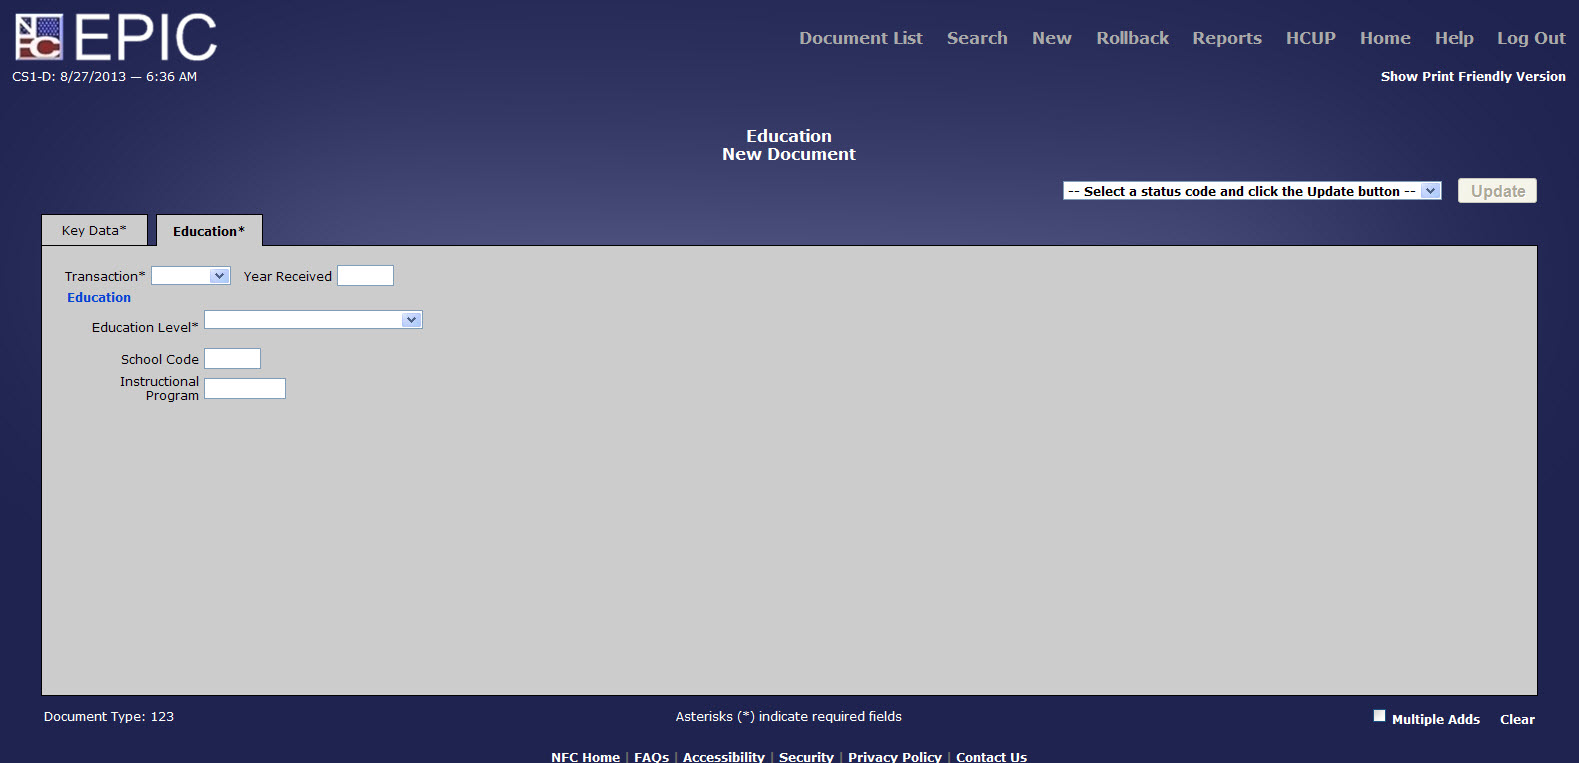Image resolution: width=1579 pixels, height=763 pixels.
Task: Select the New menu item
Action: (1051, 38)
